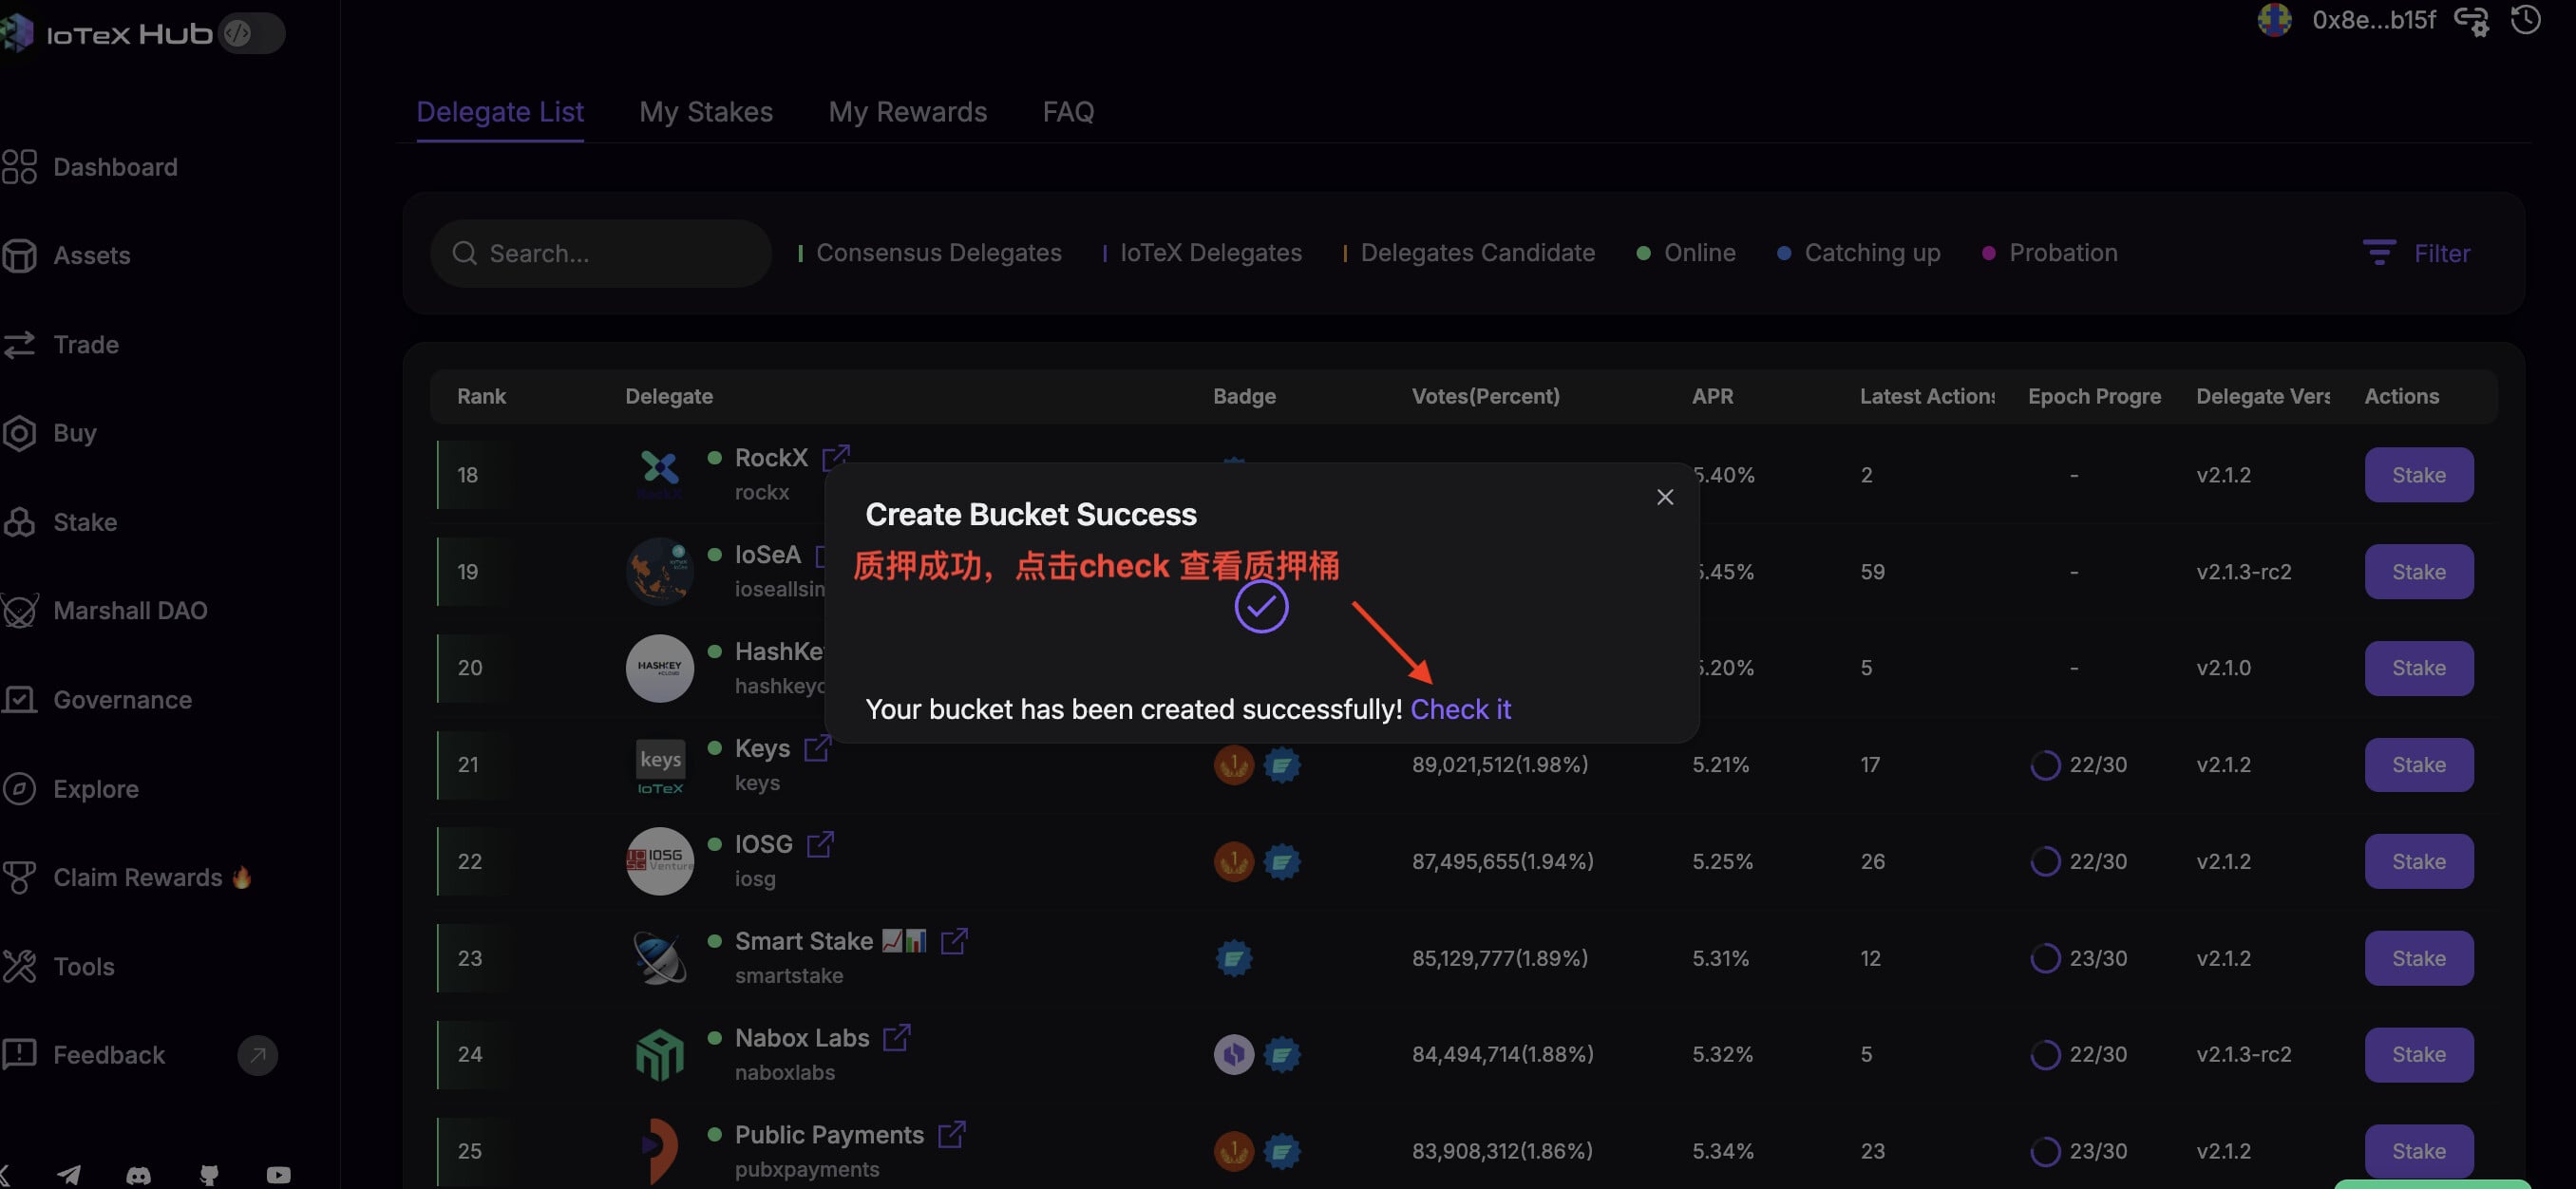
Task: Click the Check it link
Action: point(1460,710)
